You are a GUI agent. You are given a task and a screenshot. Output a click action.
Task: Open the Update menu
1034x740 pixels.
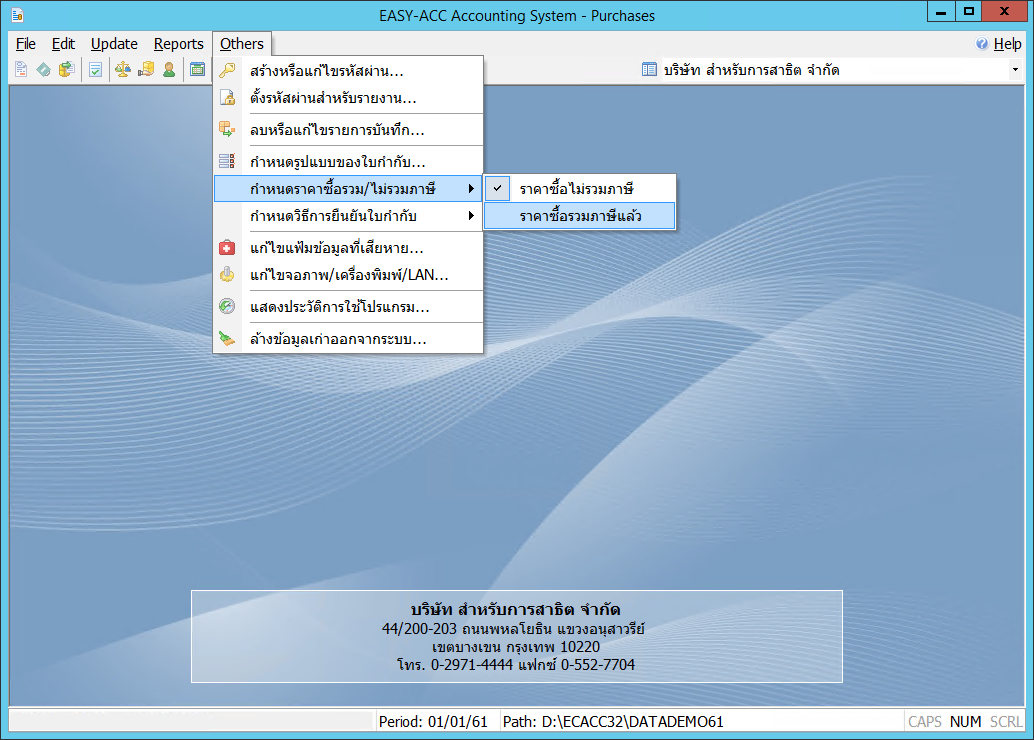tap(114, 44)
